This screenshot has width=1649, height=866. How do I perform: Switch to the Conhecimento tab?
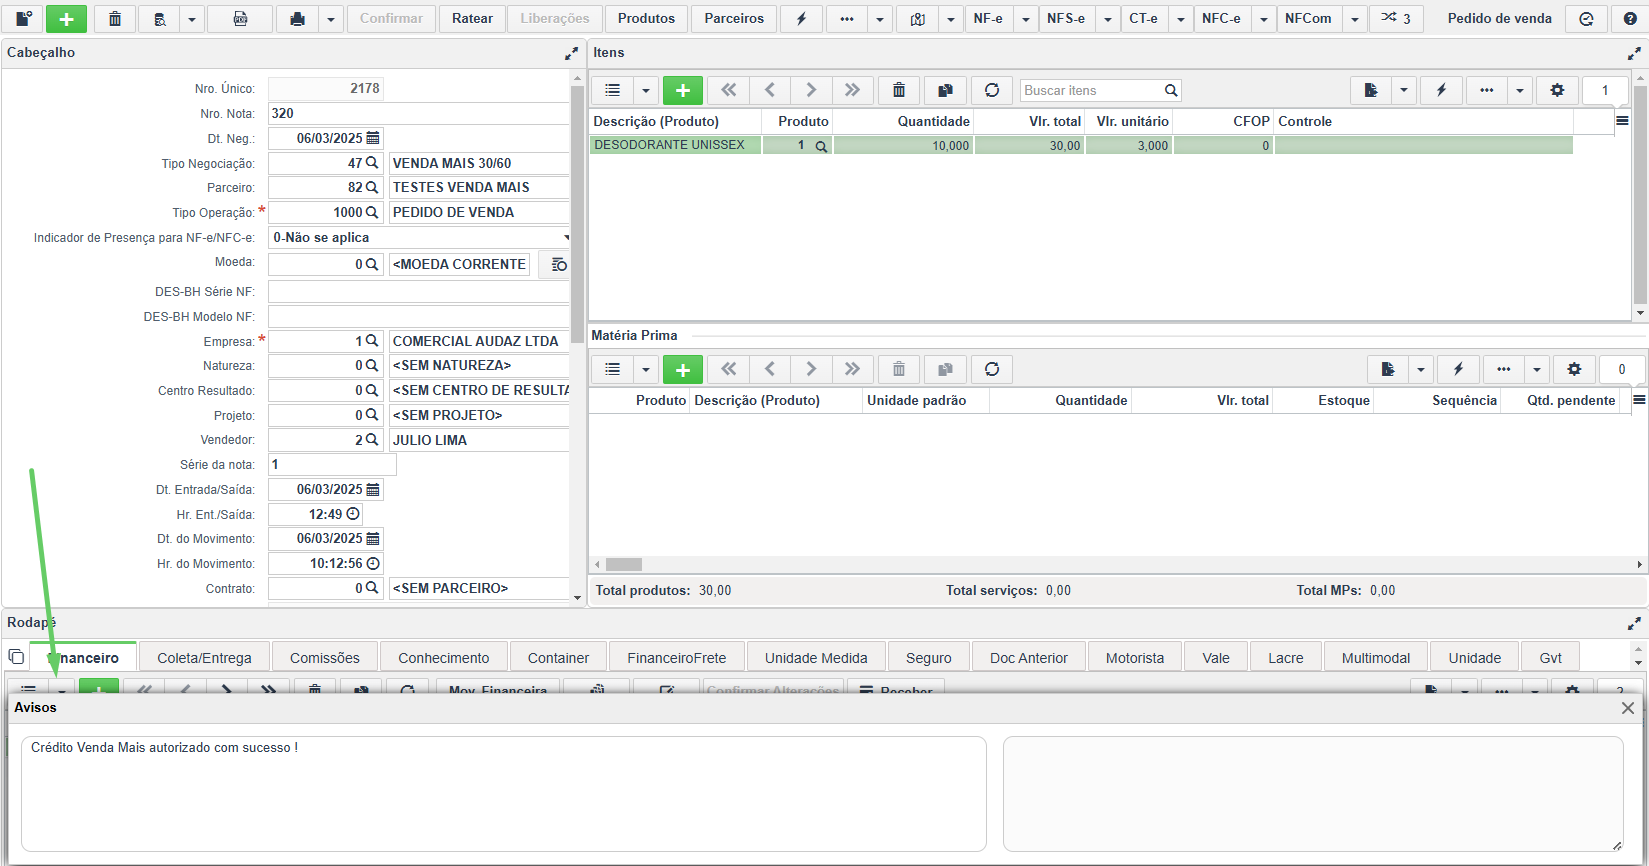point(444,658)
